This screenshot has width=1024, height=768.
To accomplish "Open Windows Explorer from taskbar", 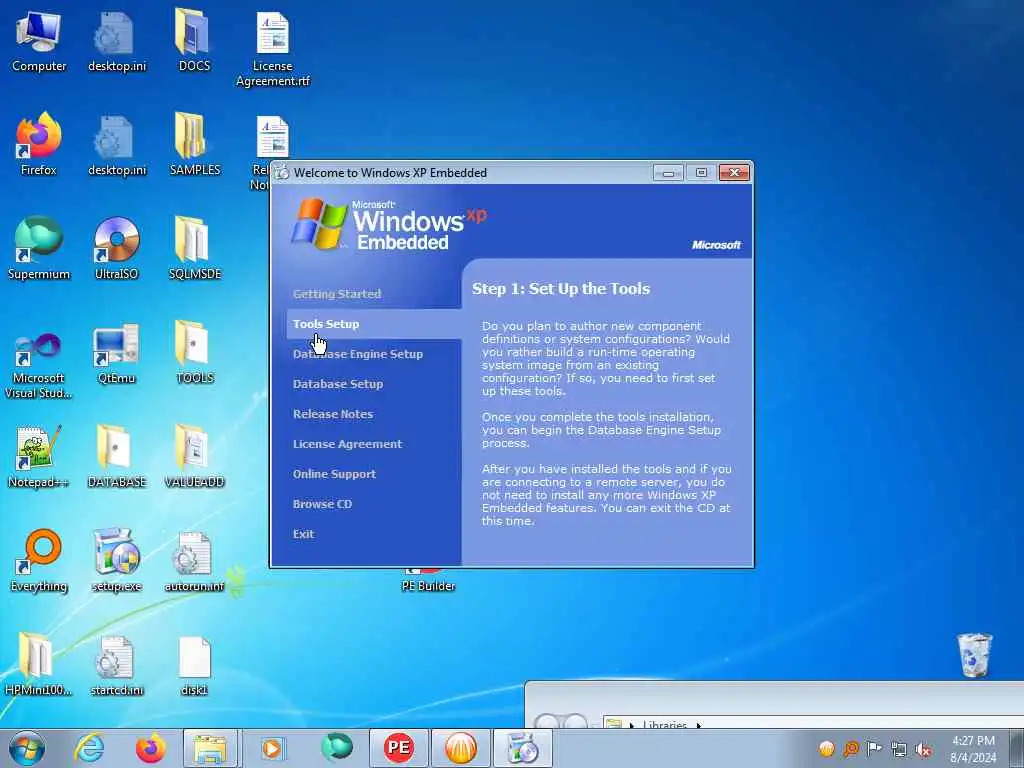I will tap(211, 748).
